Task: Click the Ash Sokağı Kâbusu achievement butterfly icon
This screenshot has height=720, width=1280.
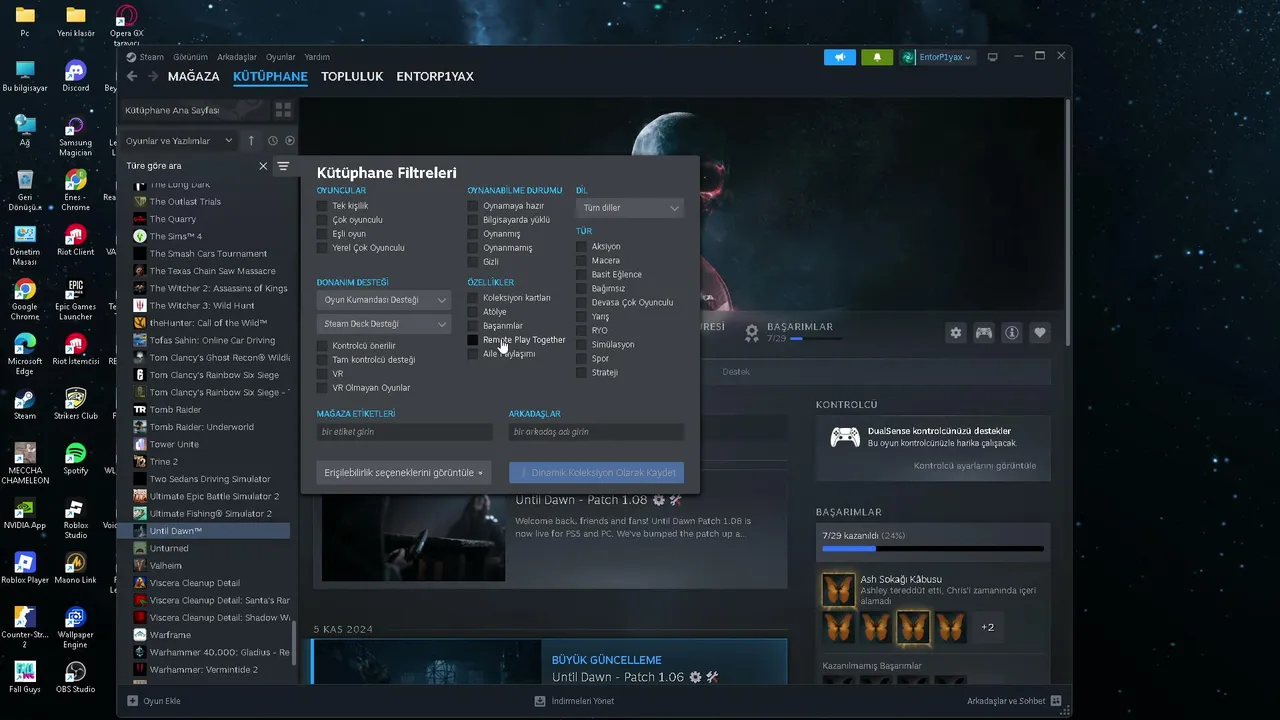Action: click(838, 589)
